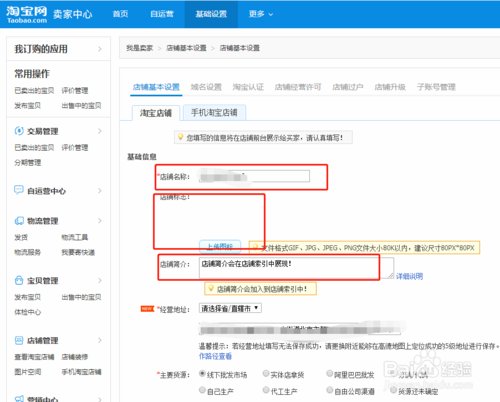Screen dimensions: 500x402
Task: Open 我要寄快递 link
Action: coord(78,252)
